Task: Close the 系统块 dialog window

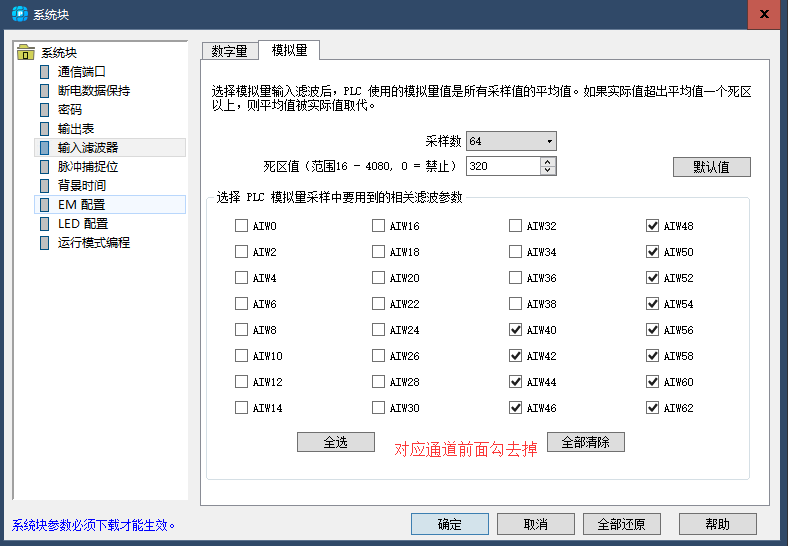Action: [764, 14]
